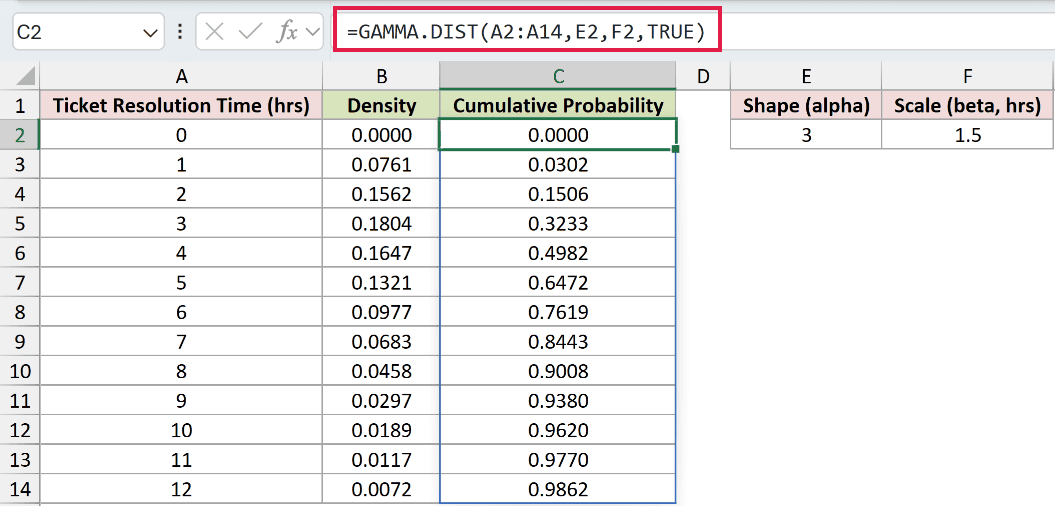The width and height of the screenshot is (1055, 506).
Task: Select column C header
Action: click(558, 76)
